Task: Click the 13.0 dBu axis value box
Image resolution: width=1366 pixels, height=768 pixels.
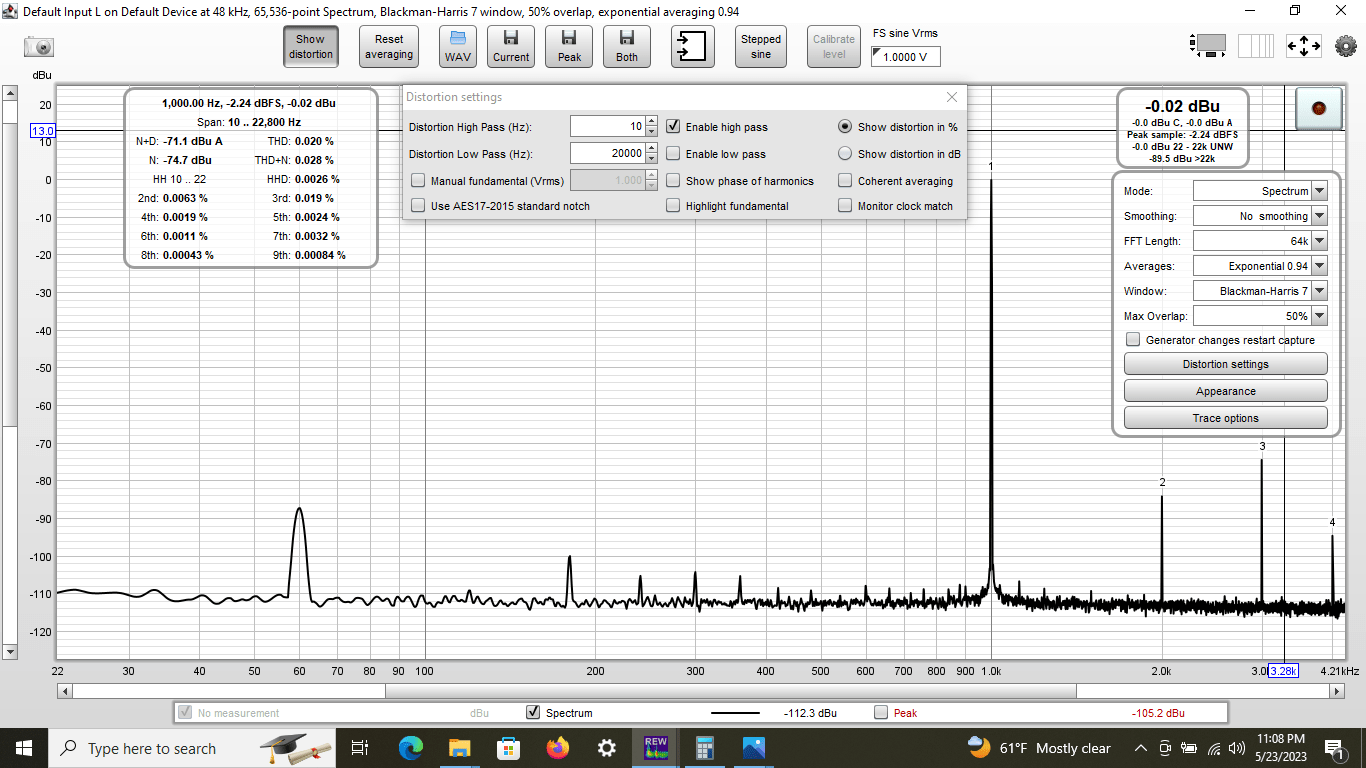Action: pyautogui.click(x=42, y=131)
